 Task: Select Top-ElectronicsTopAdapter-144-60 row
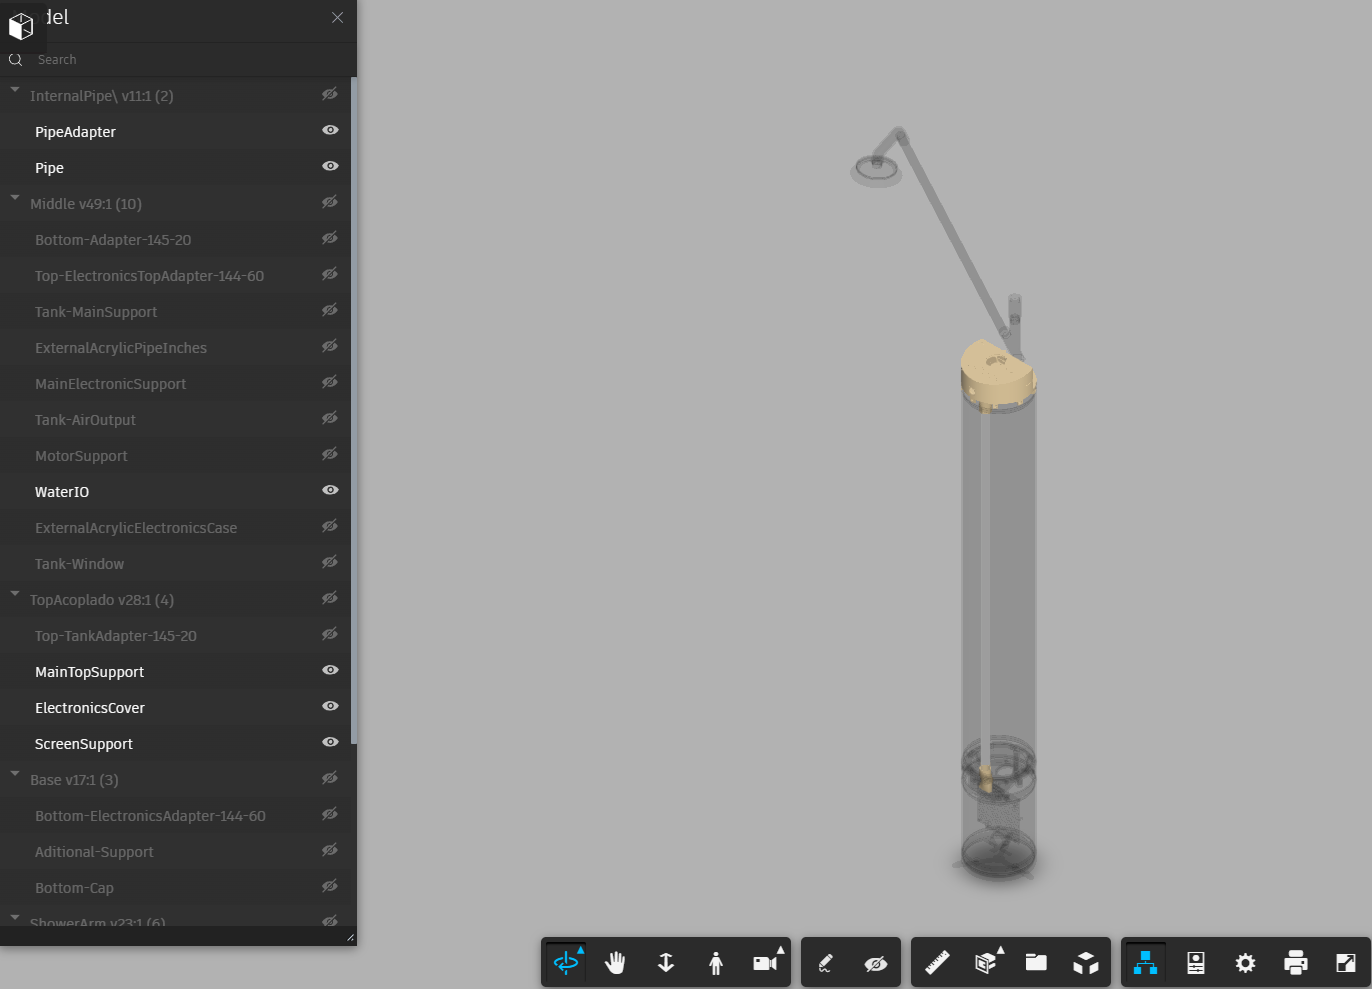[175, 276]
